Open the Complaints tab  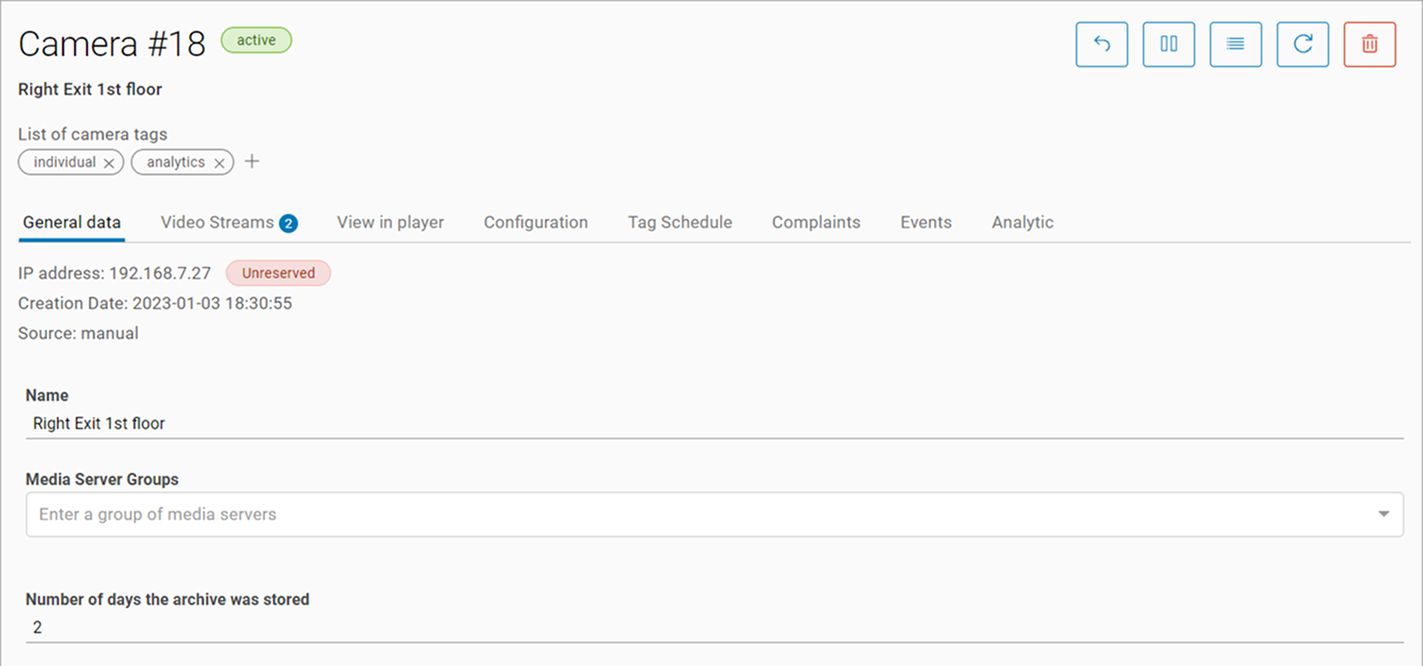coord(815,222)
